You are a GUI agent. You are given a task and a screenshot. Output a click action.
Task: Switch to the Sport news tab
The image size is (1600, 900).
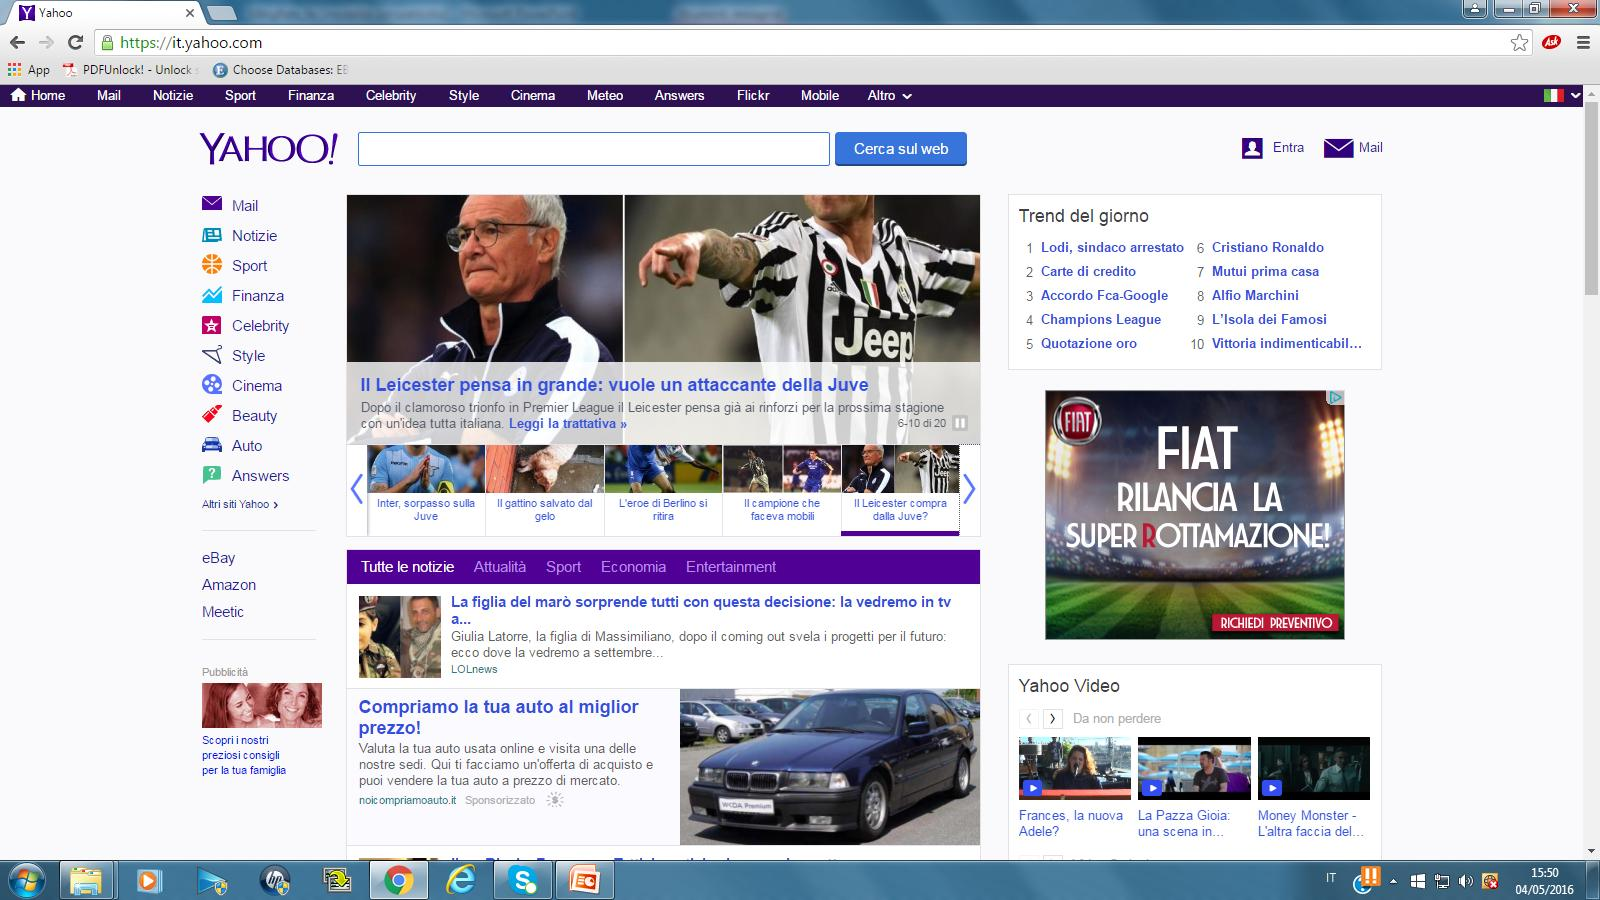[563, 567]
